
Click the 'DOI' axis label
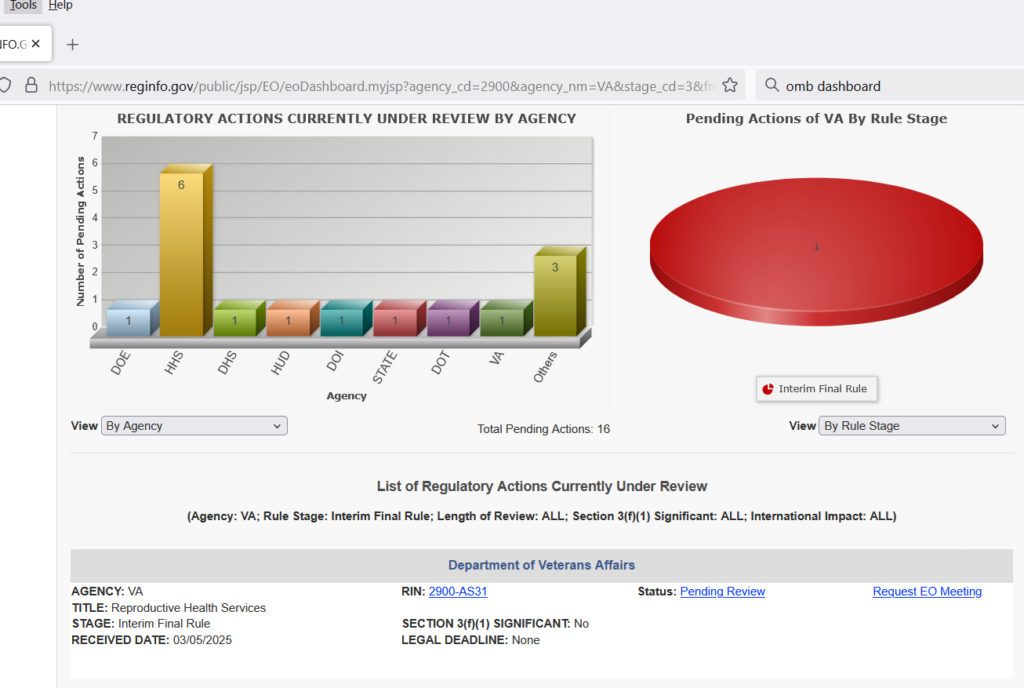334,361
